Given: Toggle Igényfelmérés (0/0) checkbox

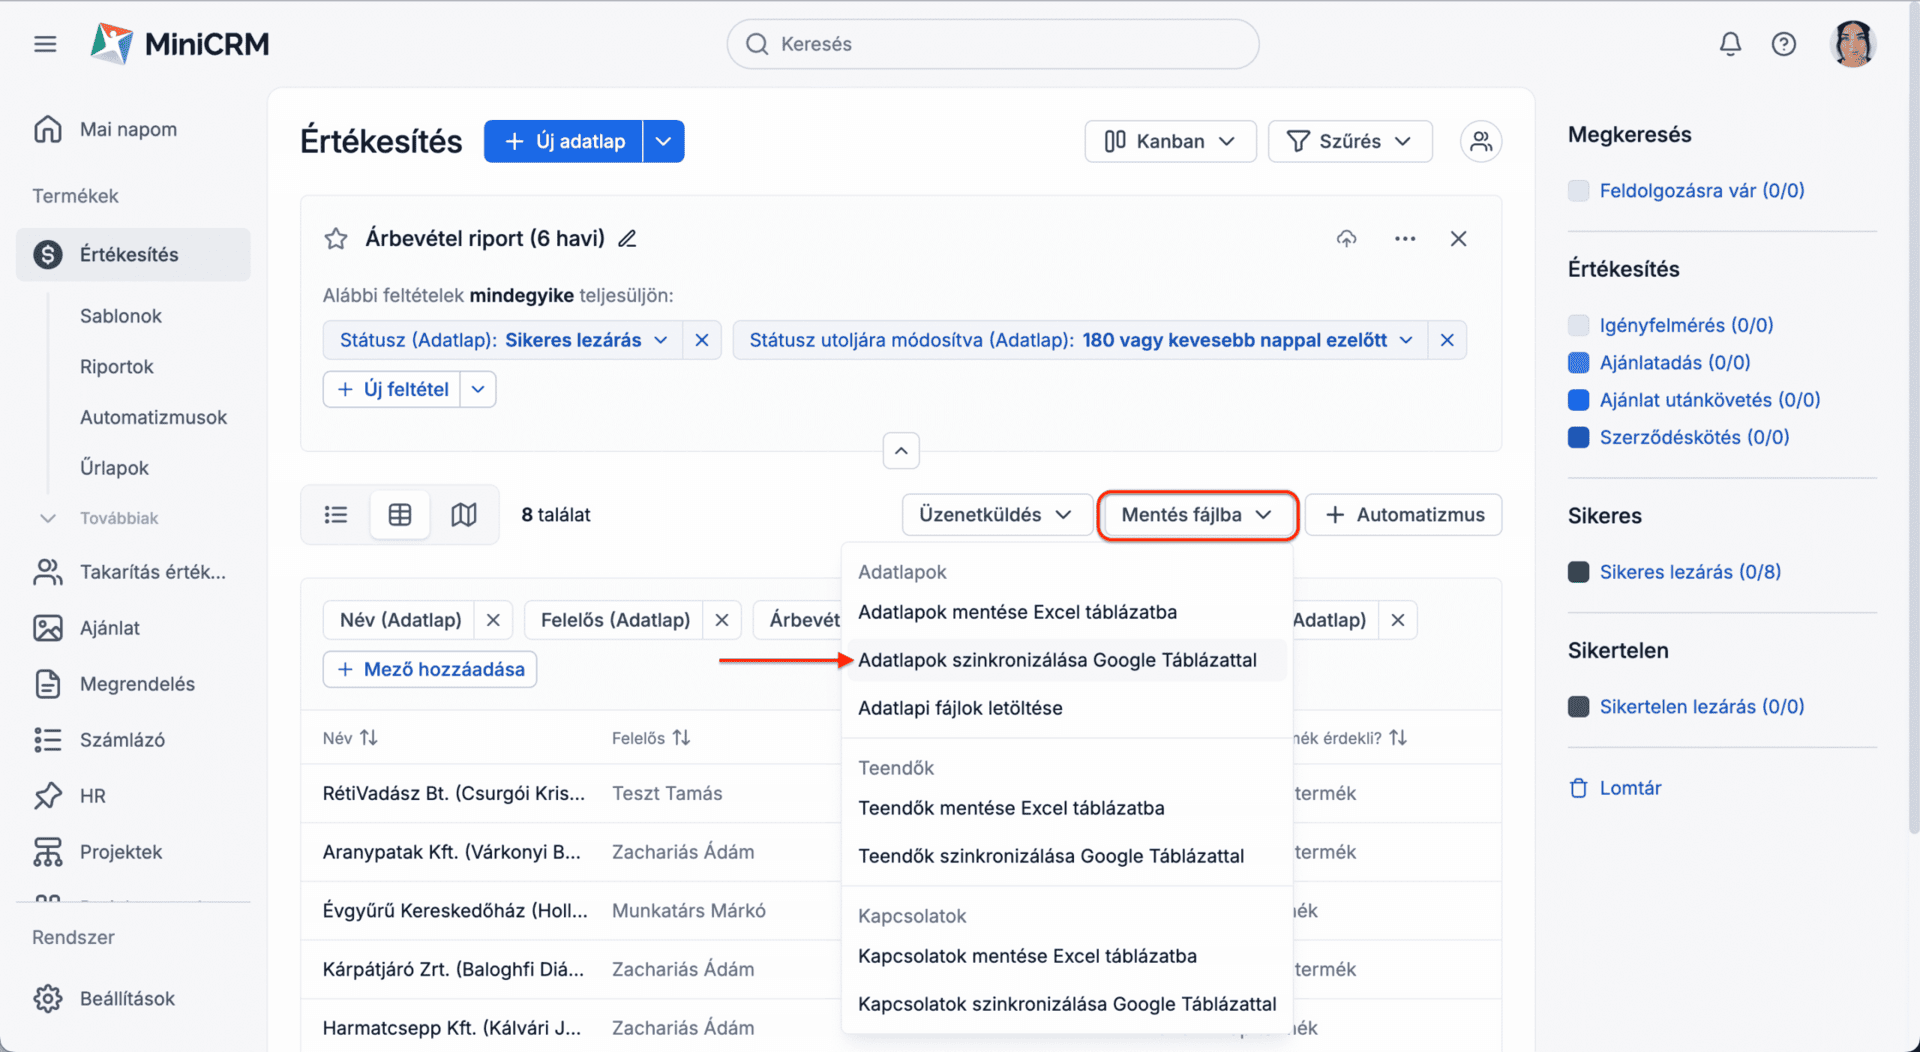Looking at the screenshot, I should [1579, 325].
